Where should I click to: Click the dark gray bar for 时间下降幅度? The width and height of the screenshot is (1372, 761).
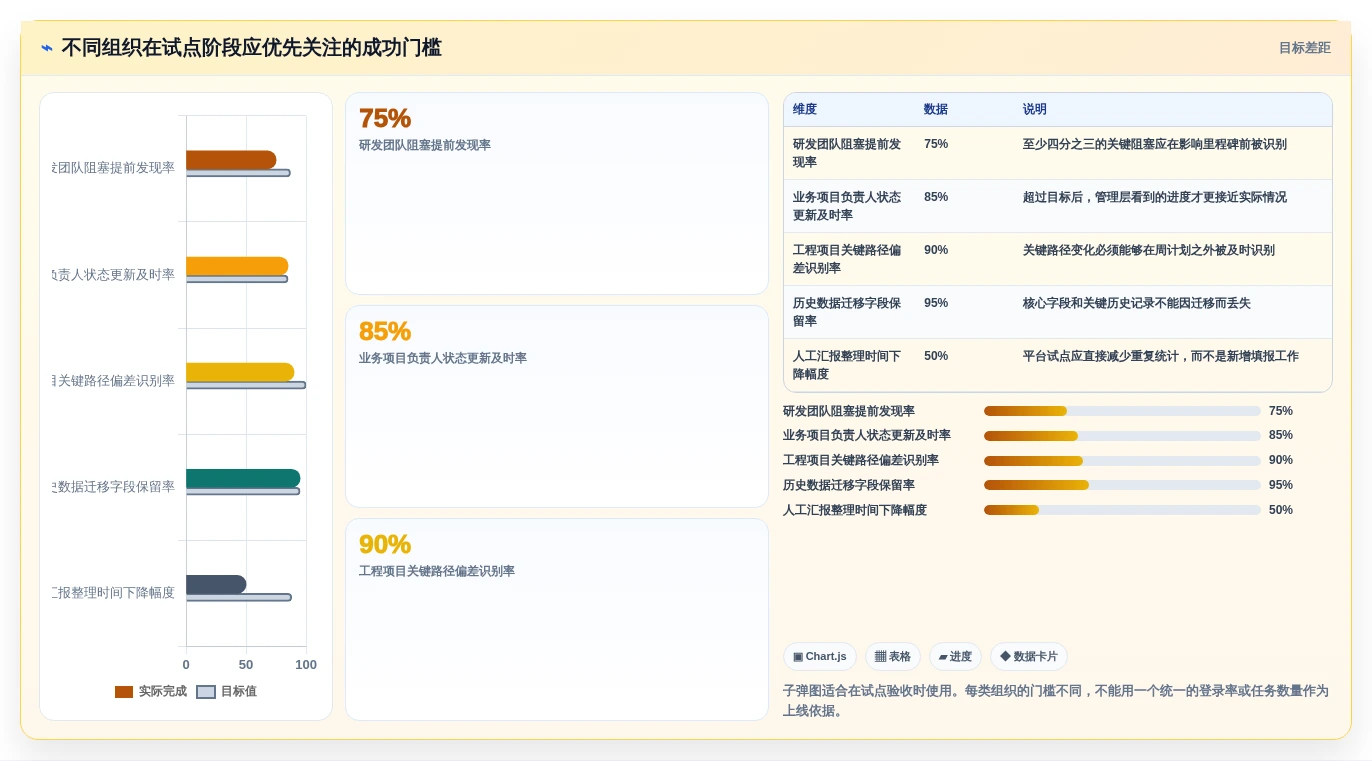pos(216,585)
